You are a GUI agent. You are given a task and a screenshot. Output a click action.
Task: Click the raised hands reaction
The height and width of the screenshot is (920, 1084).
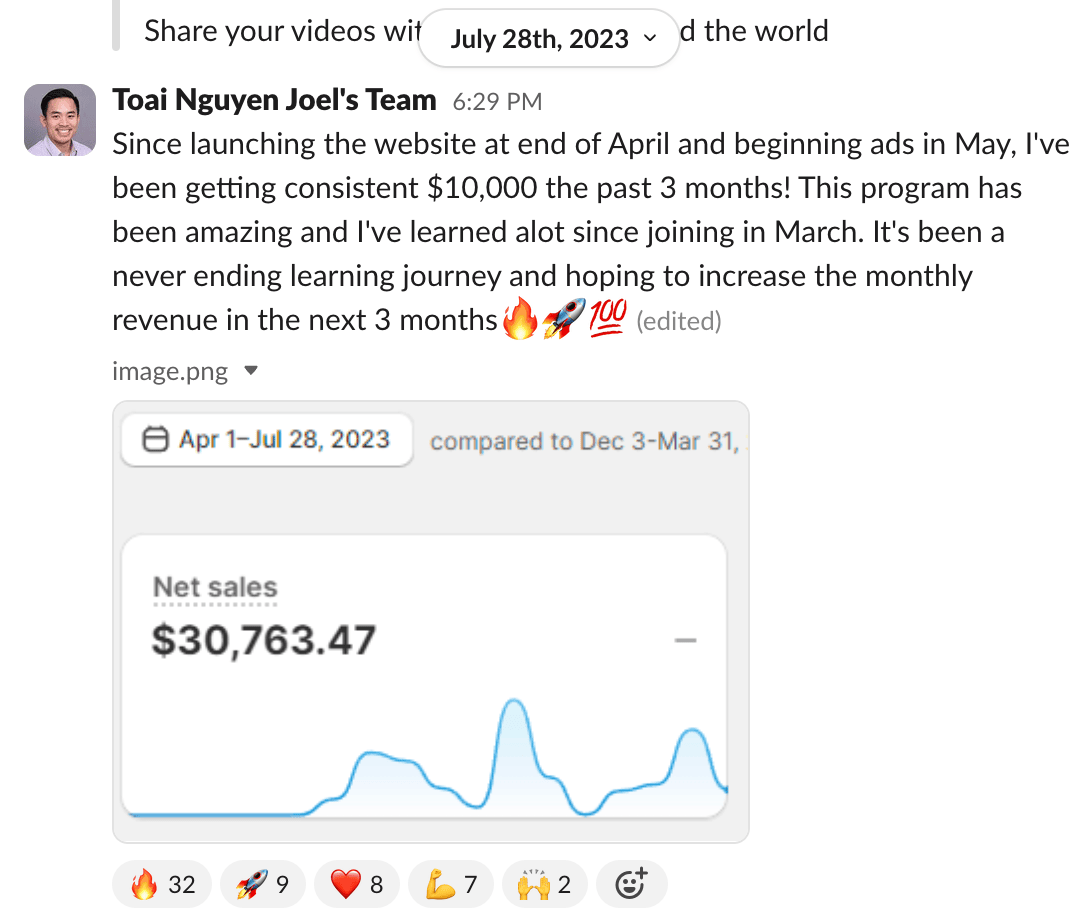[544, 884]
